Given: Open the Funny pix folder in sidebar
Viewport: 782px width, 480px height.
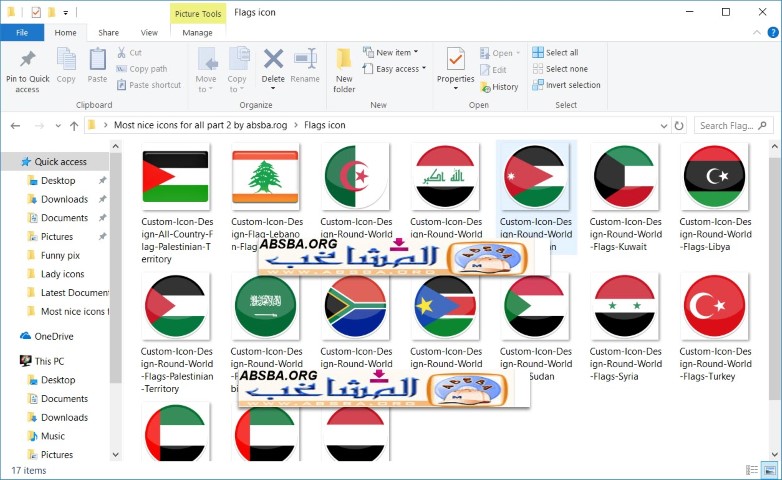Looking at the screenshot, I should [x=60, y=255].
